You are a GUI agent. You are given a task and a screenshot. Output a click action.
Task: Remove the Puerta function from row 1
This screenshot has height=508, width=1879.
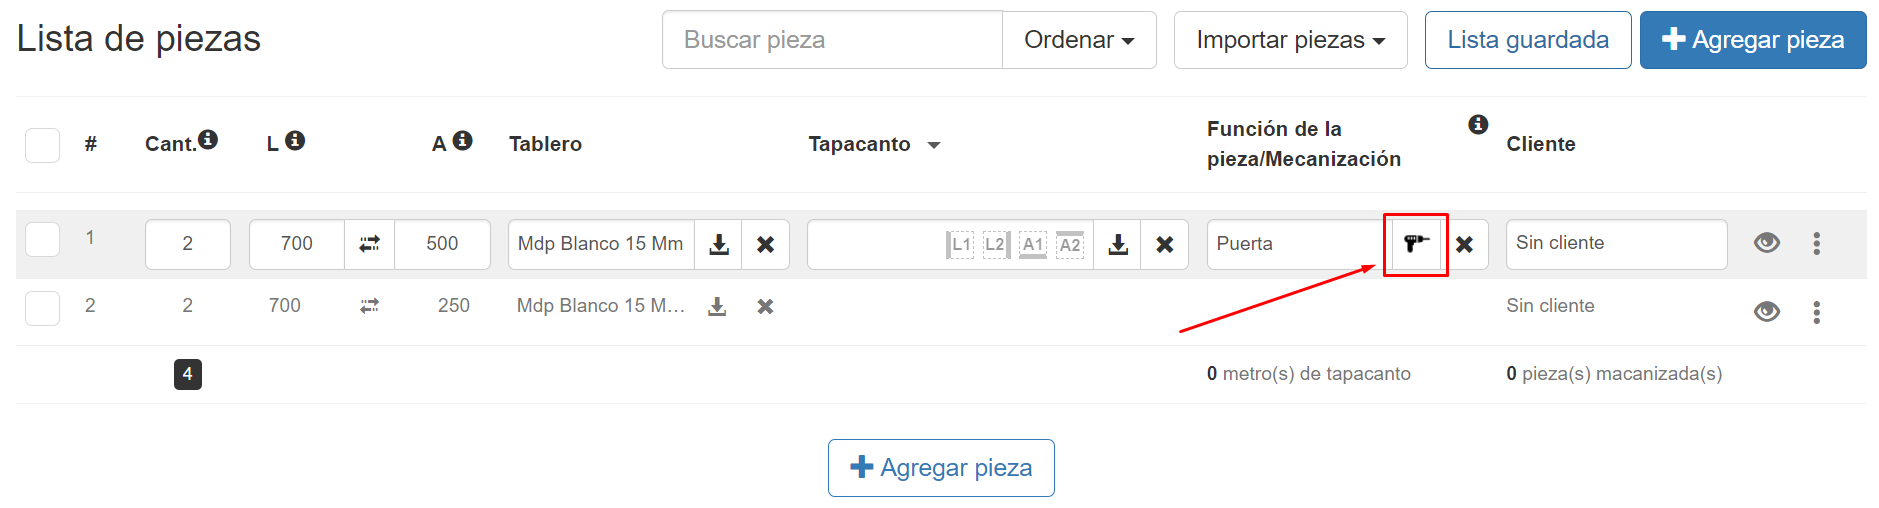tap(1464, 244)
